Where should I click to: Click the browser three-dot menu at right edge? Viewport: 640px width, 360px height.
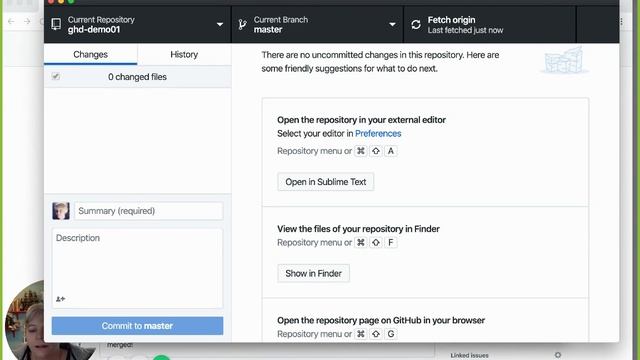[621, 22]
